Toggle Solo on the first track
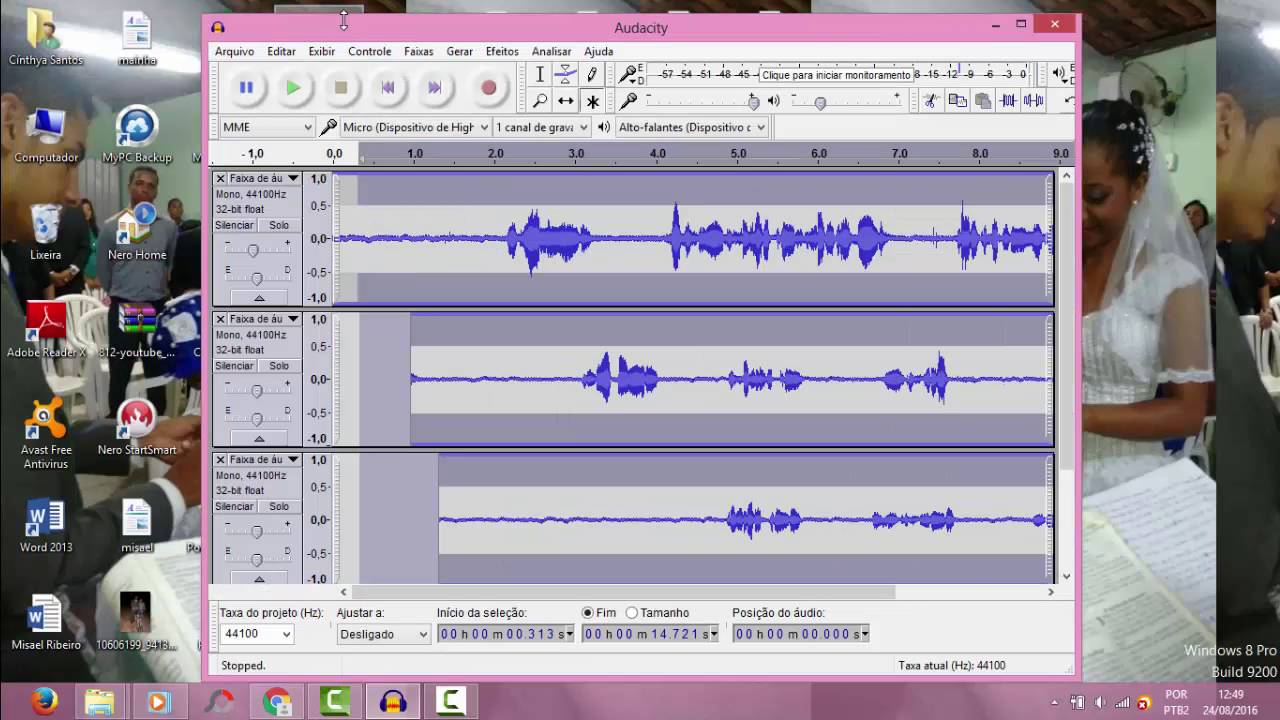The height and width of the screenshot is (720, 1280). tap(279, 226)
